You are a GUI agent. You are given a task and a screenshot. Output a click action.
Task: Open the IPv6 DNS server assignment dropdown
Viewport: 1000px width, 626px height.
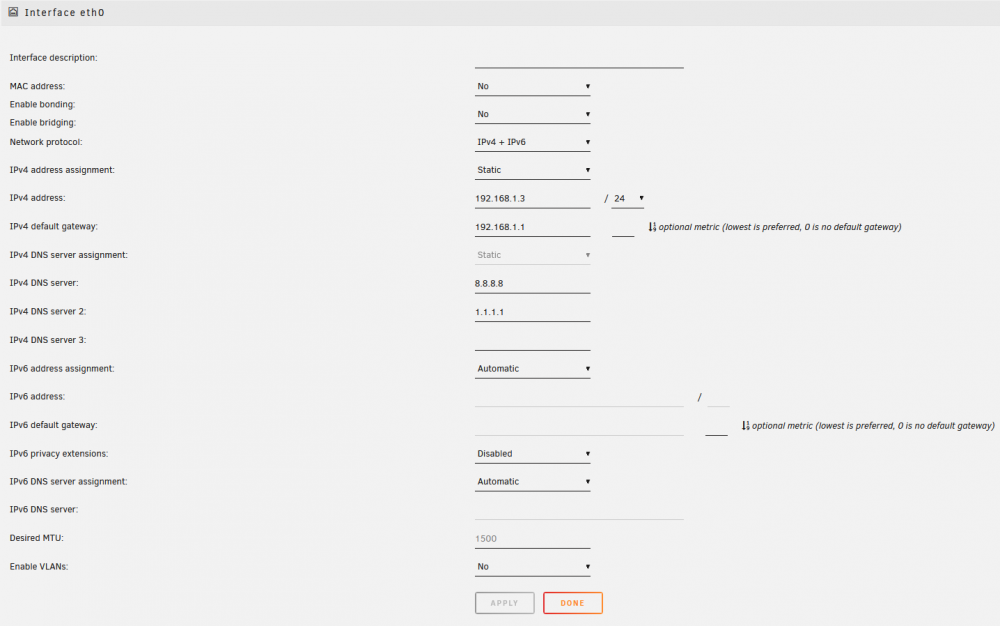(x=532, y=482)
